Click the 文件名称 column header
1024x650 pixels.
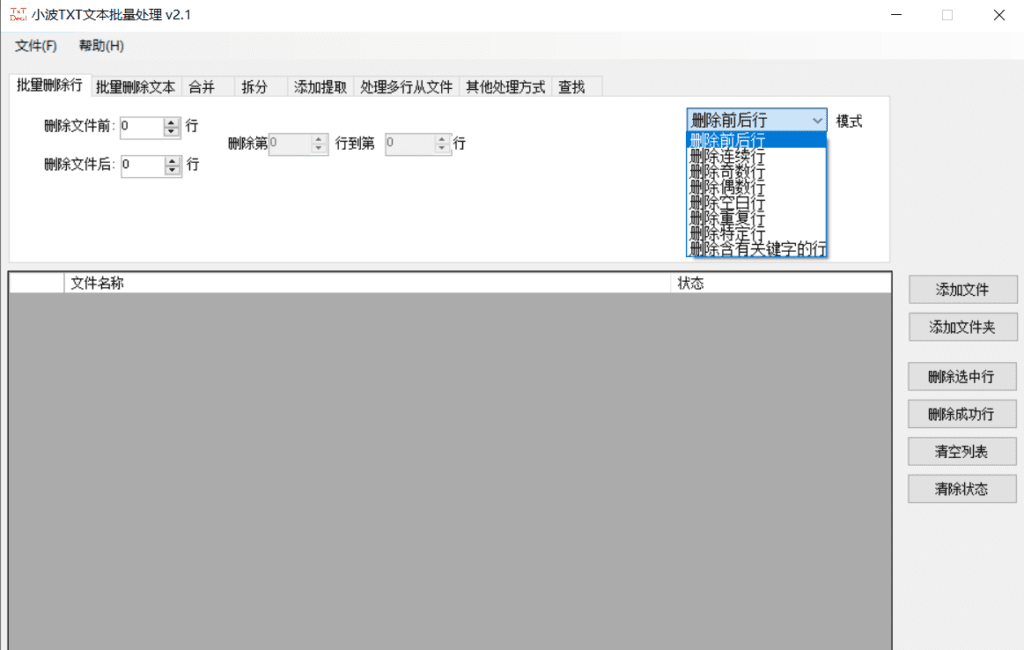97,283
